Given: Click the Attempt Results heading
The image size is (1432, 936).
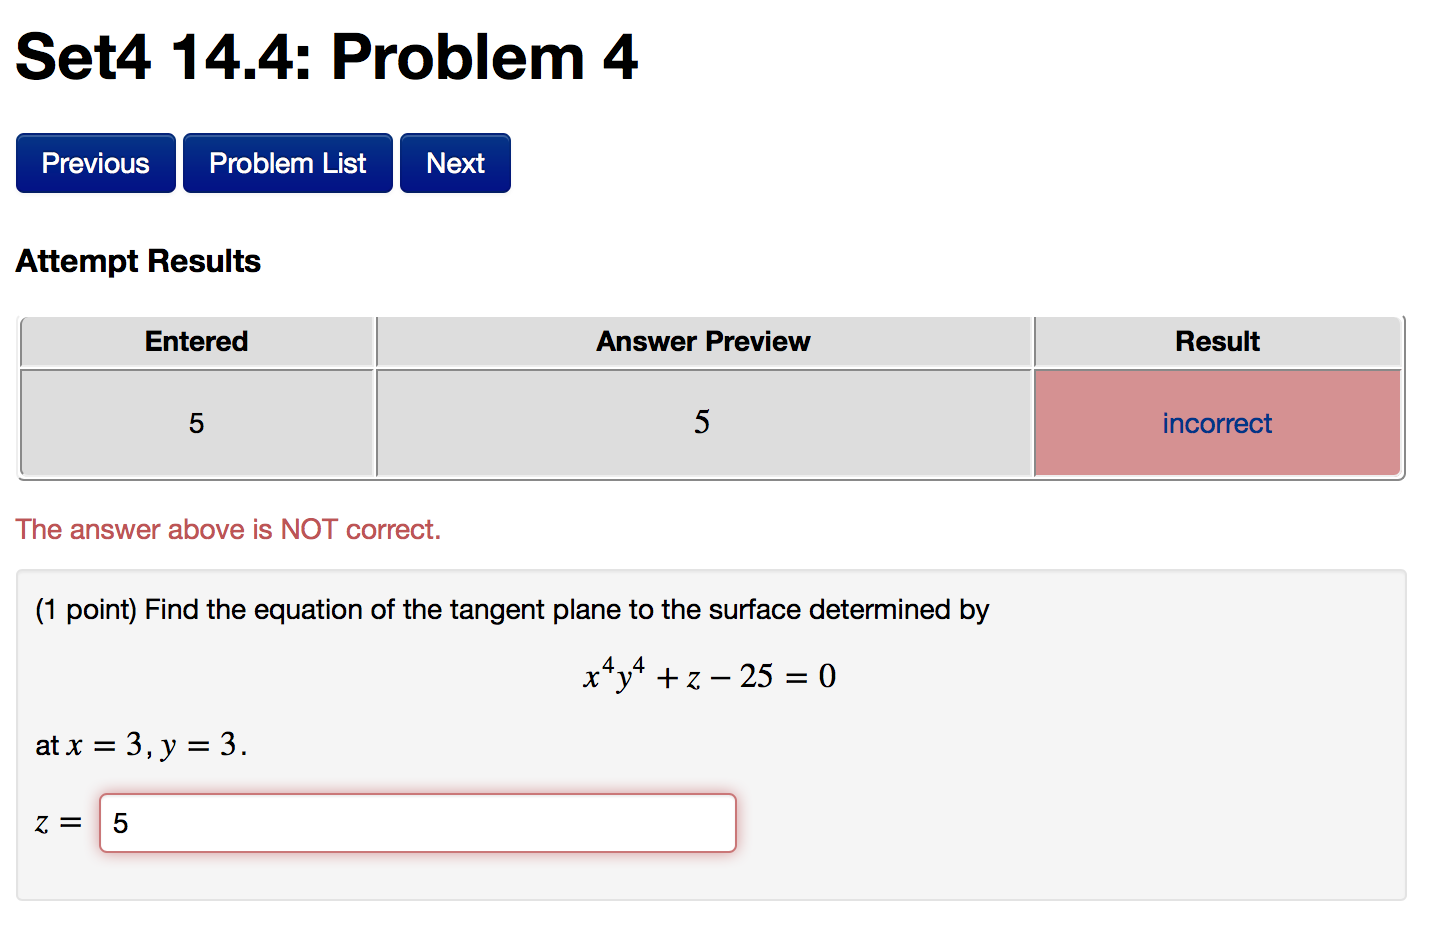Looking at the screenshot, I should pyautogui.click(x=138, y=261).
